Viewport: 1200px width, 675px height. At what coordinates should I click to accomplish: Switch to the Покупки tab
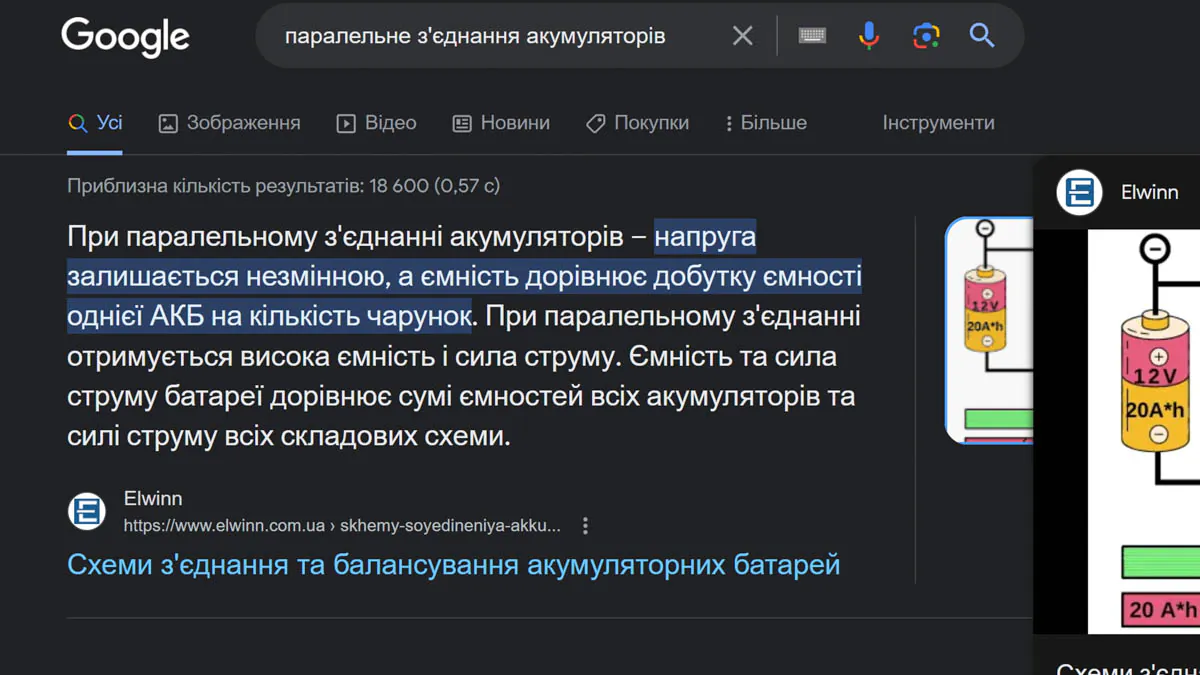point(637,123)
